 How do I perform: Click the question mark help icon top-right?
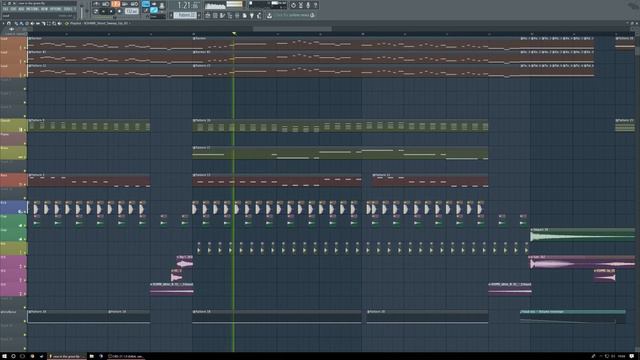coord(316,5)
